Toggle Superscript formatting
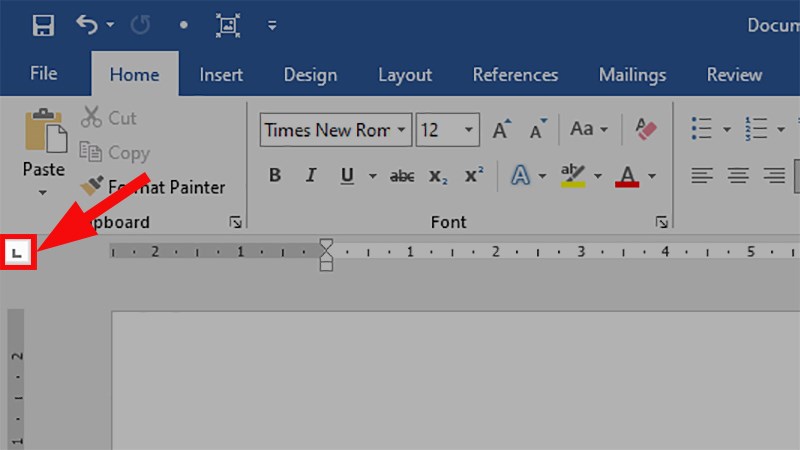800x450 pixels. [474, 175]
